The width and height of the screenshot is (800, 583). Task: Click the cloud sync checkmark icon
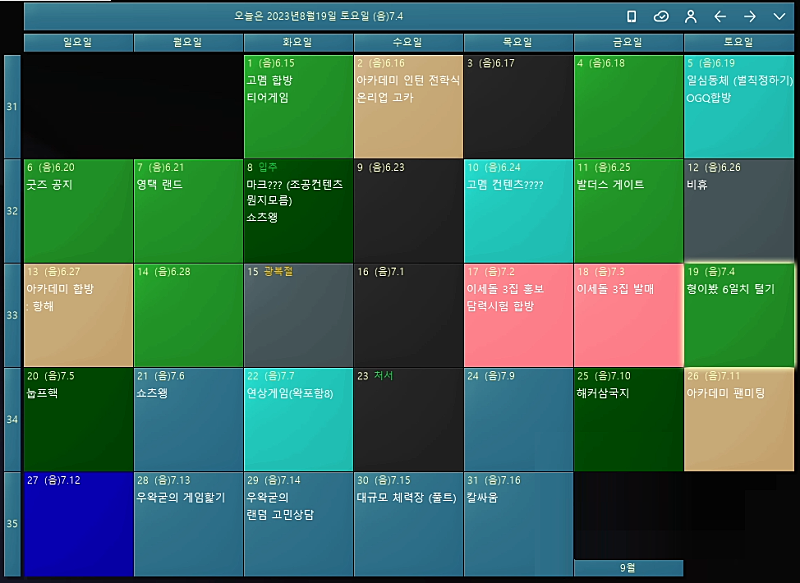pos(661,16)
